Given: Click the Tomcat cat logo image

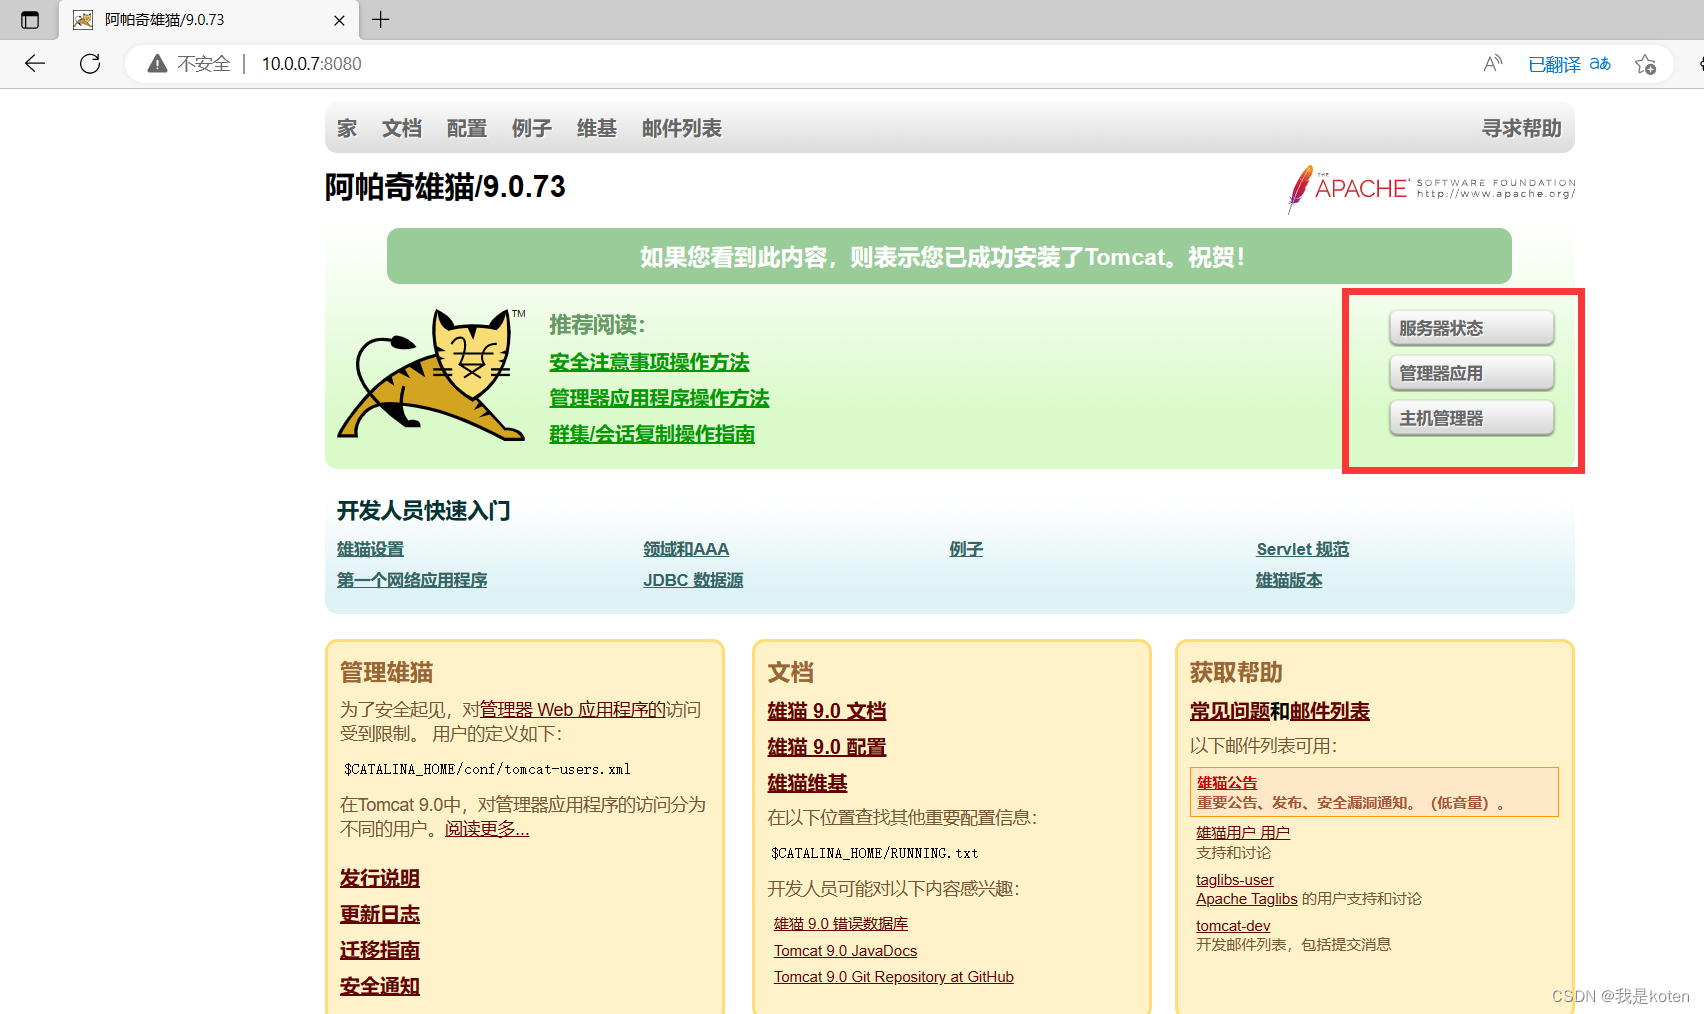Looking at the screenshot, I should (432, 374).
